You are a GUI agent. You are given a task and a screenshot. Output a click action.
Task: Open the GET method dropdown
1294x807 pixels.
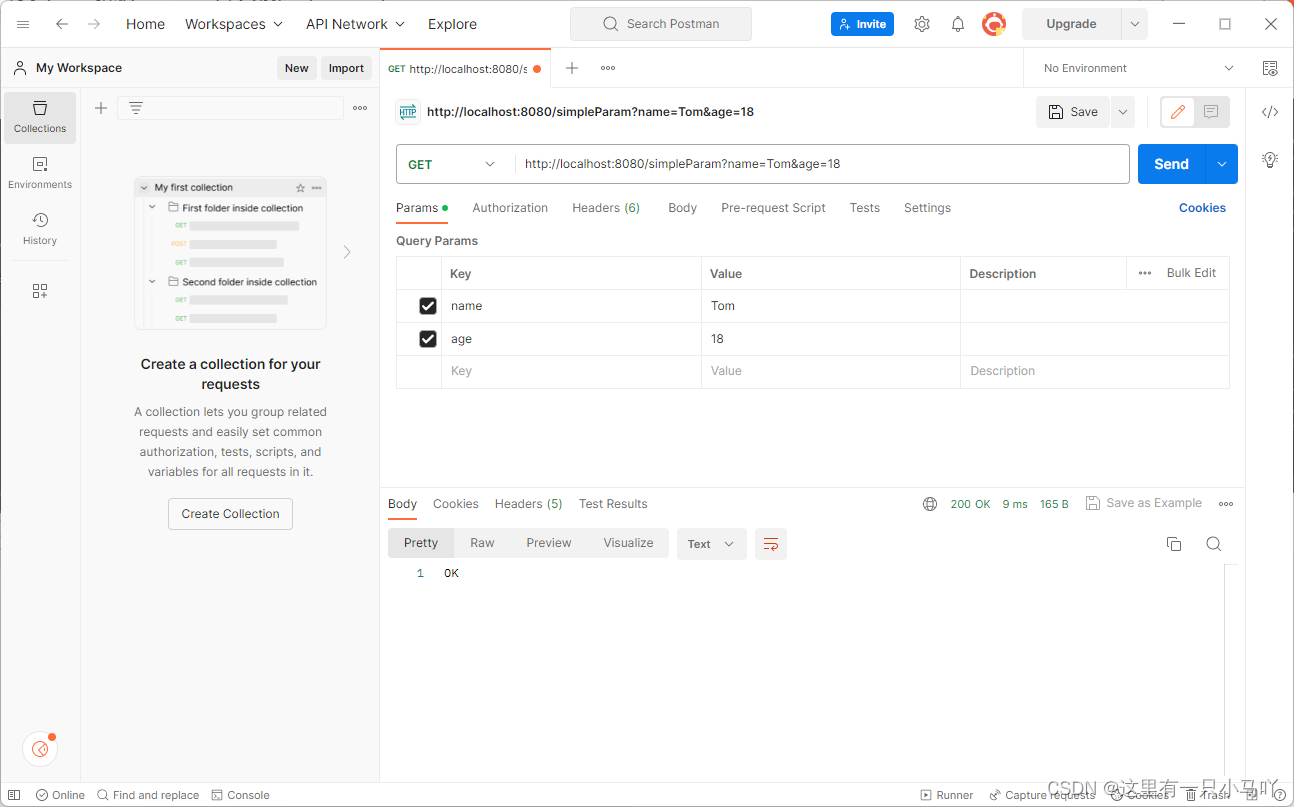pos(452,164)
